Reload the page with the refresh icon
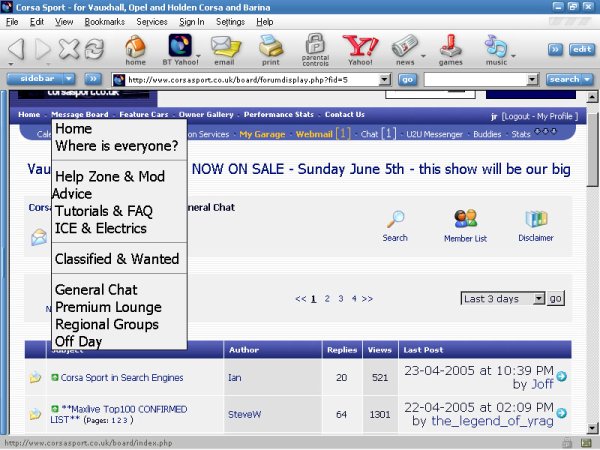The image size is (600, 450). (x=94, y=49)
